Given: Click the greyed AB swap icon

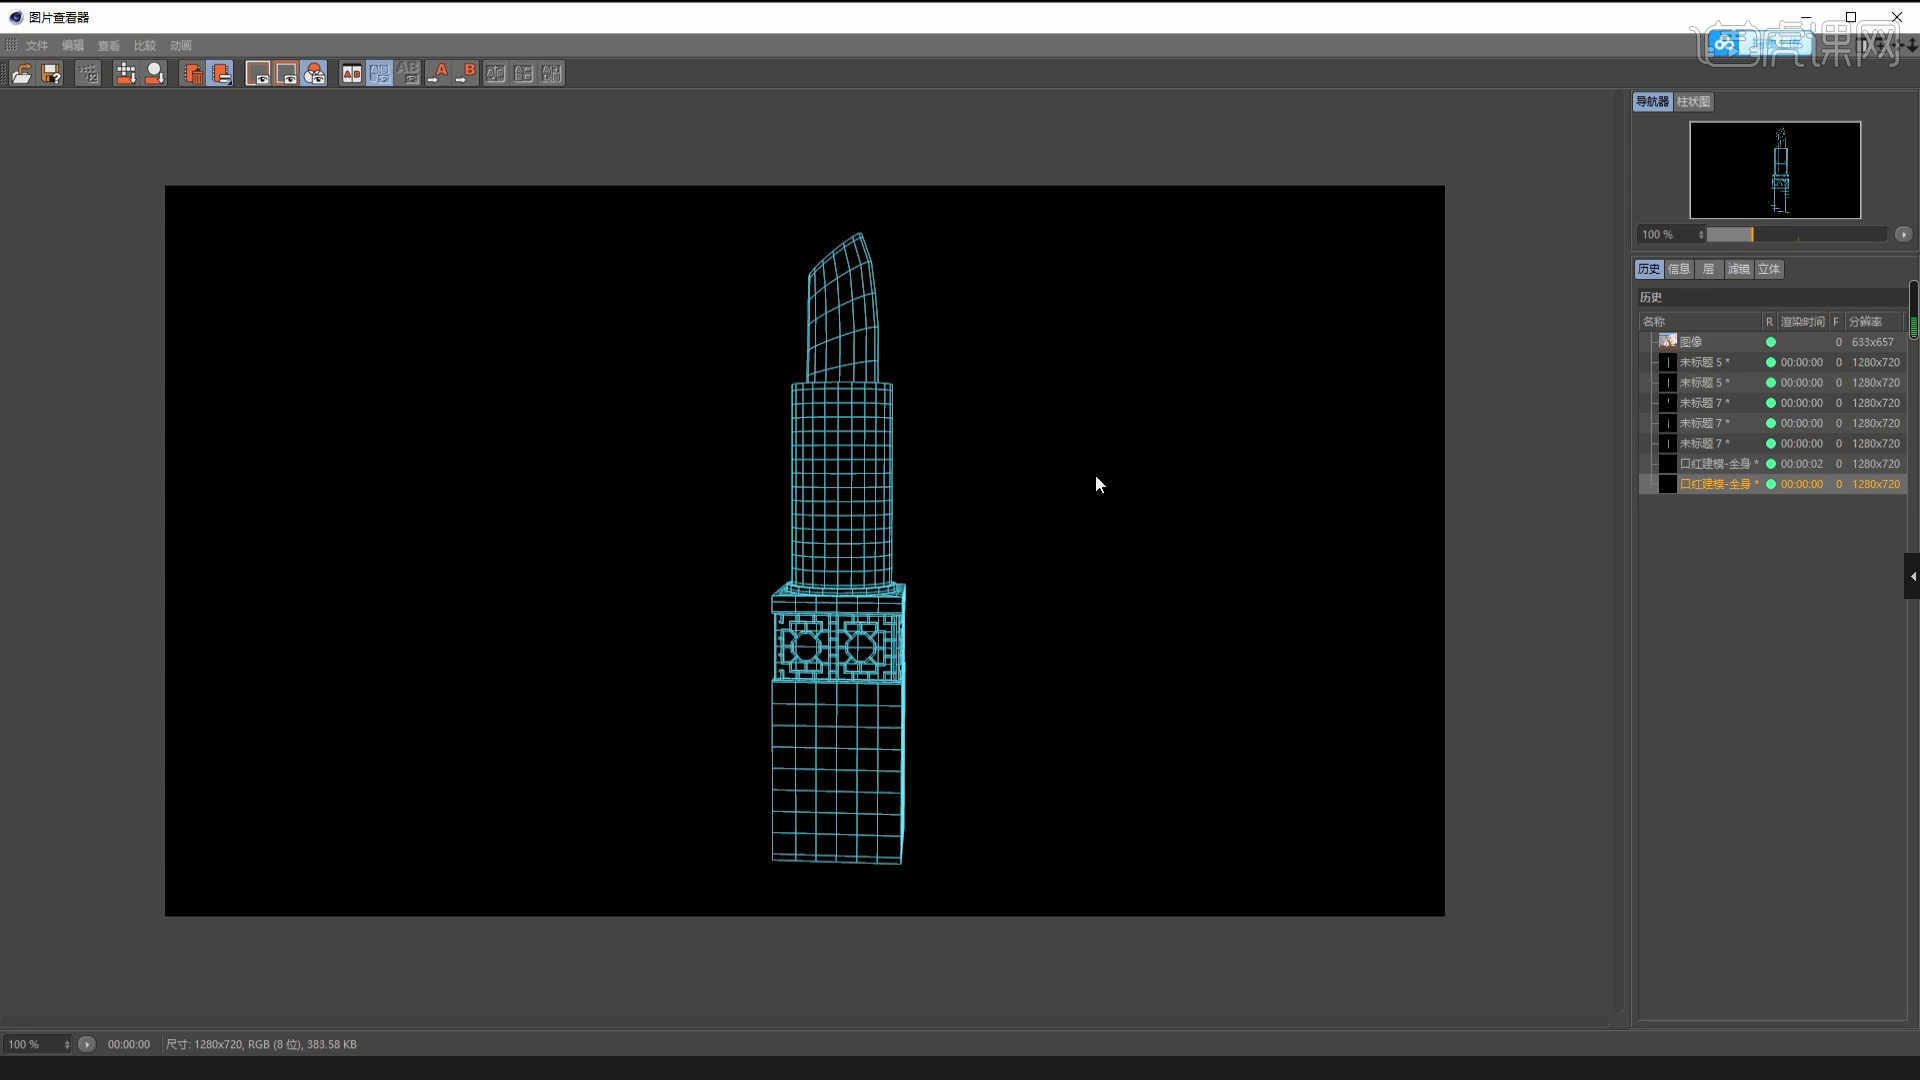Looking at the screenshot, I should [407, 73].
